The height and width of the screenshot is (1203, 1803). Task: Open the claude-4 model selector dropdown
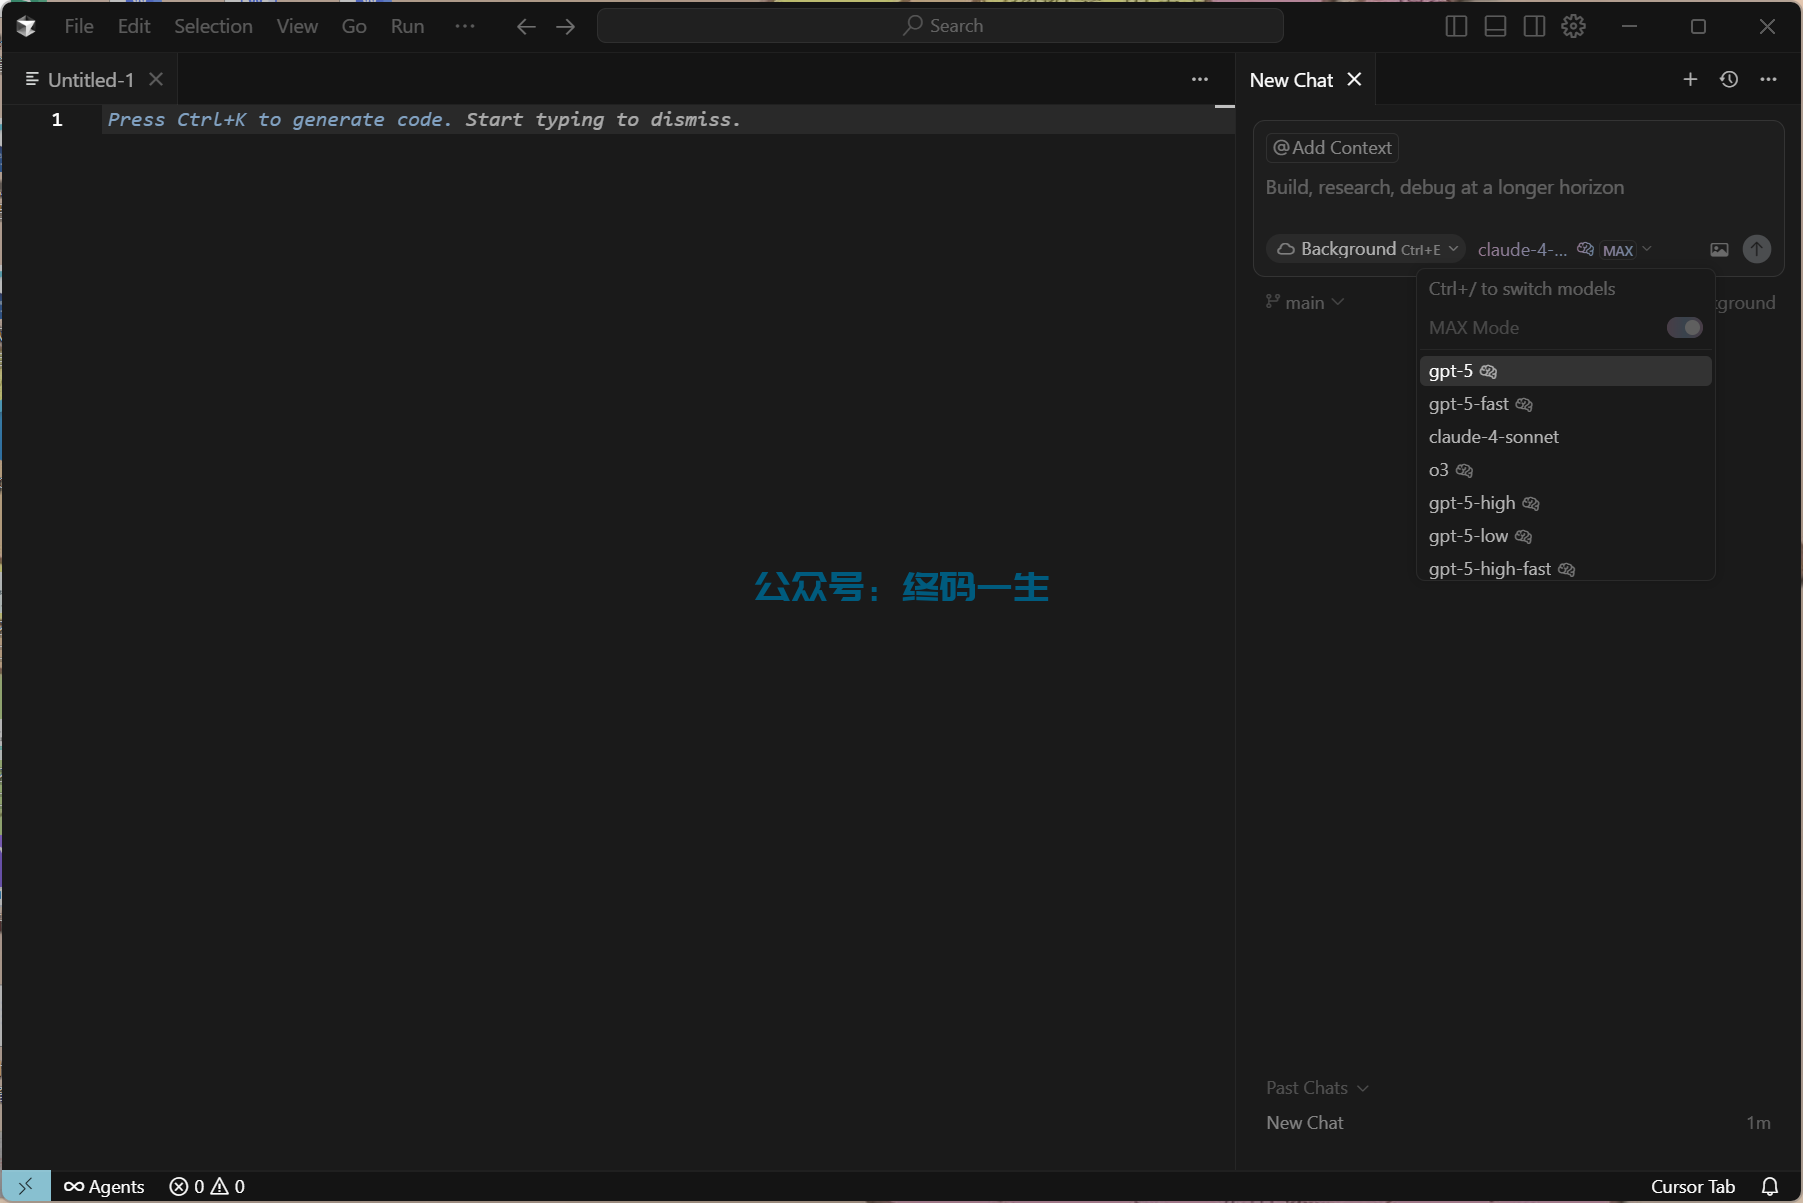tap(1565, 250)
